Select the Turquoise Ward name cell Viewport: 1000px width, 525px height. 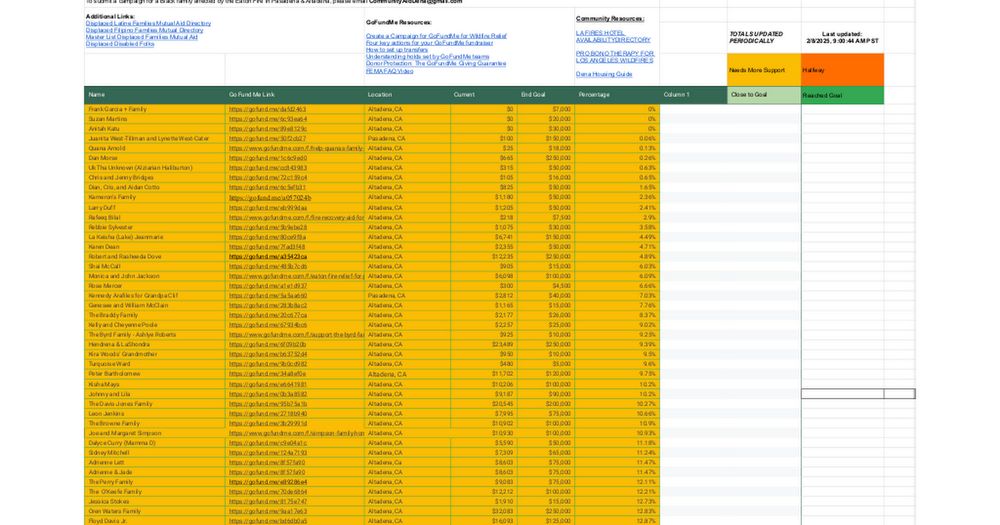point(154,364)
